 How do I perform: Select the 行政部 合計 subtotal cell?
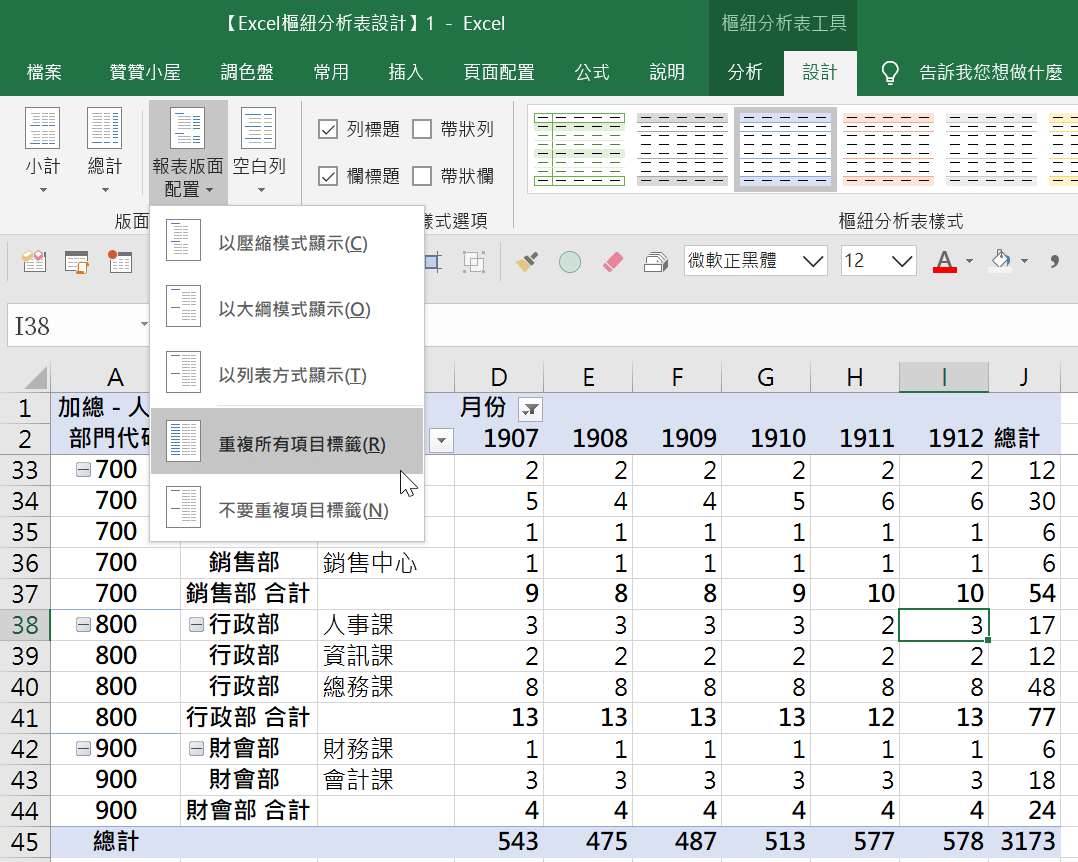pos(249,718)
